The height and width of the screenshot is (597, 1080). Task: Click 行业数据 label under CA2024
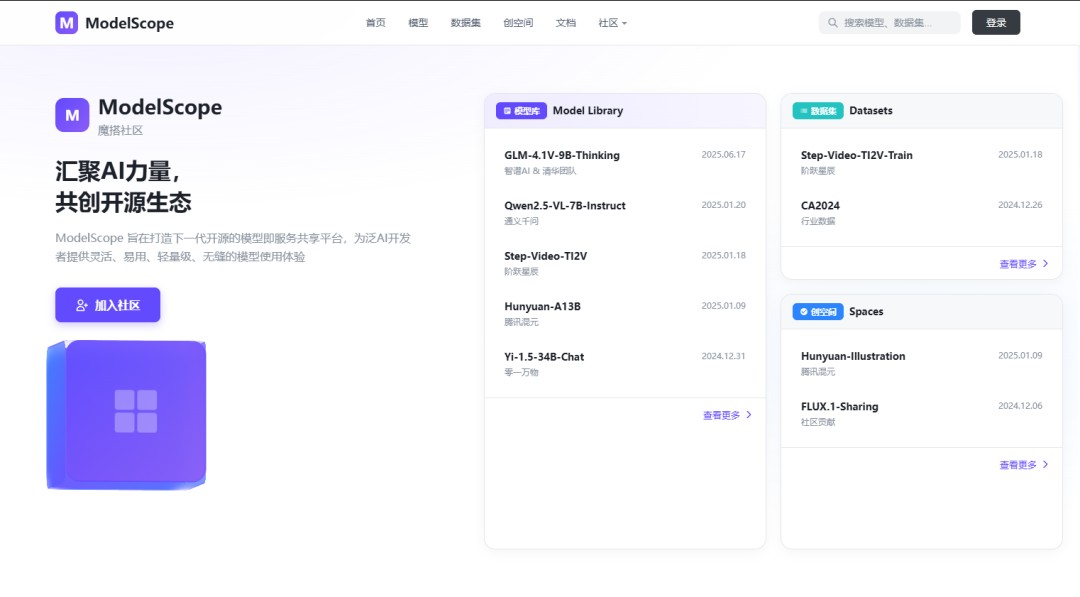click(x=818, y=222)
